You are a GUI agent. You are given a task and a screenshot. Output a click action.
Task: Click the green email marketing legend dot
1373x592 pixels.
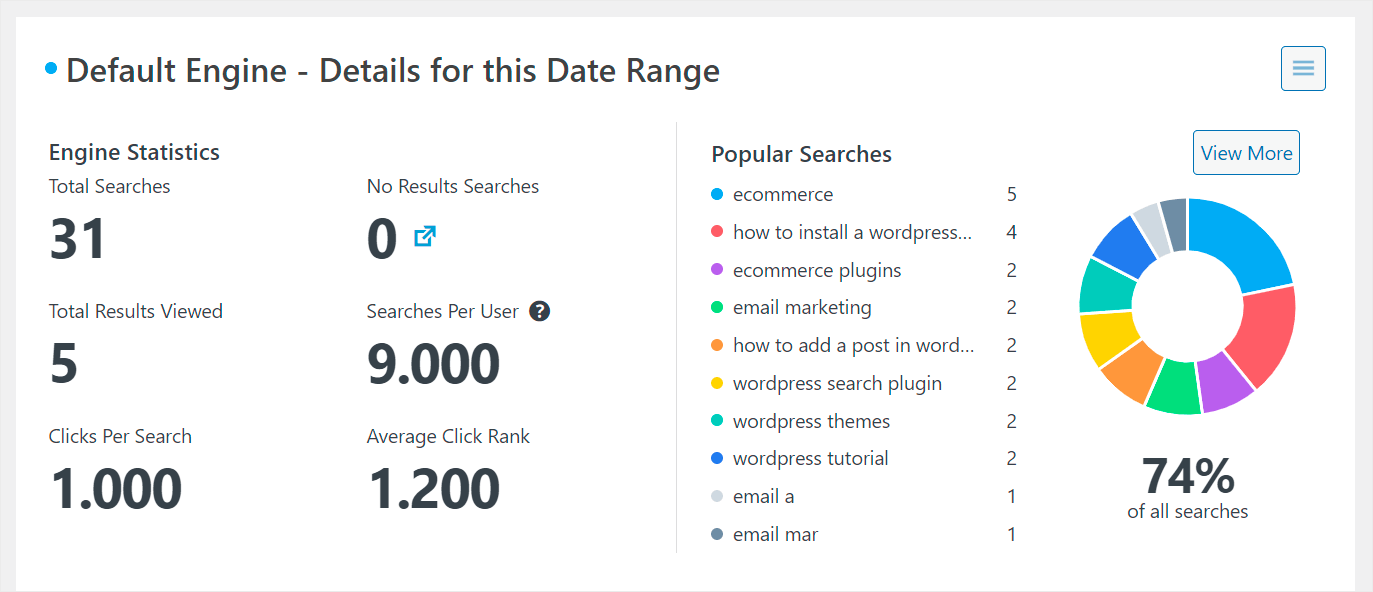[x=717, y=308]
